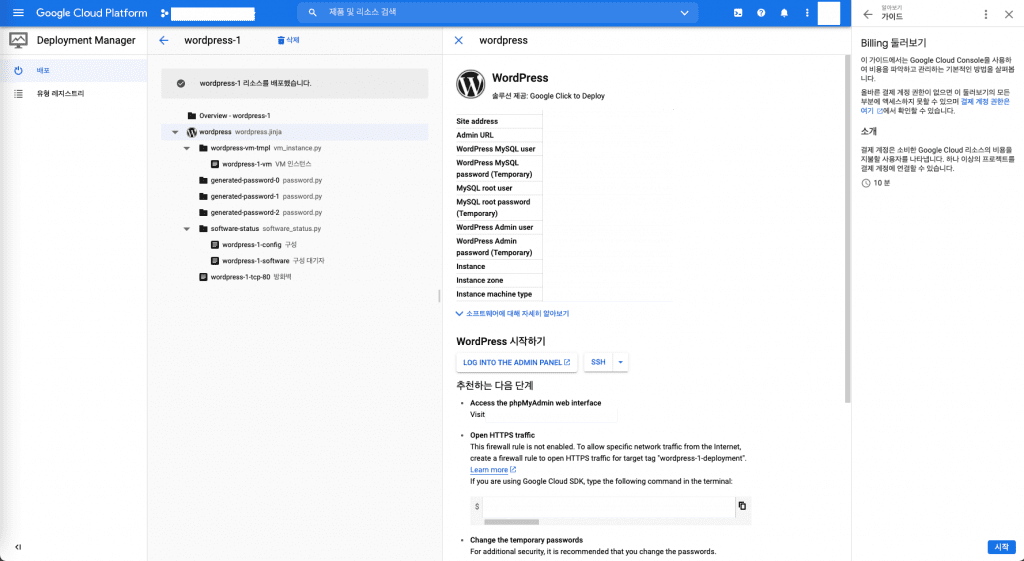1024x561 pixels.
Task: Click the Deployment Manager product icon
Action: [x=18, y=40]
